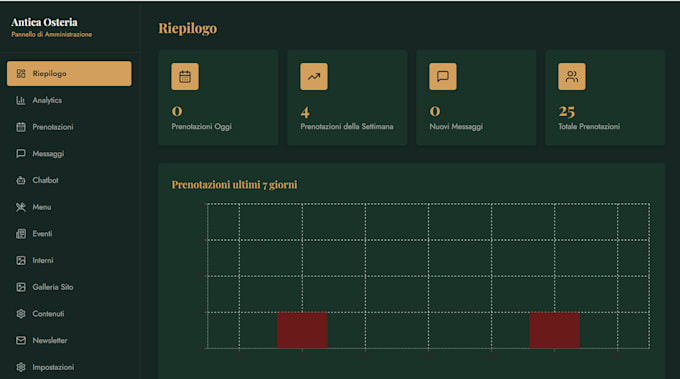The width and height of the screenshot is (680, 379).
Task: Click the Prenotazioni Oggi label
Action: click(202, 127)
